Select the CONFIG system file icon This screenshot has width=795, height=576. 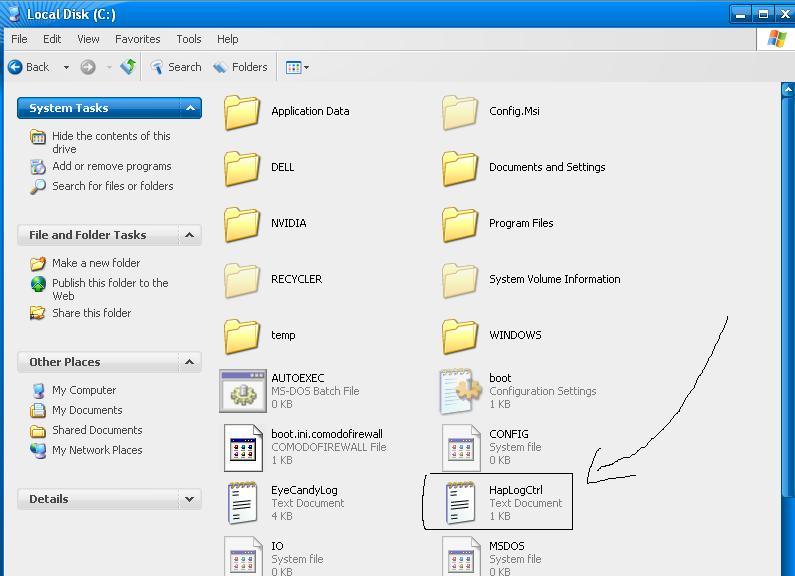coord(461,448)
